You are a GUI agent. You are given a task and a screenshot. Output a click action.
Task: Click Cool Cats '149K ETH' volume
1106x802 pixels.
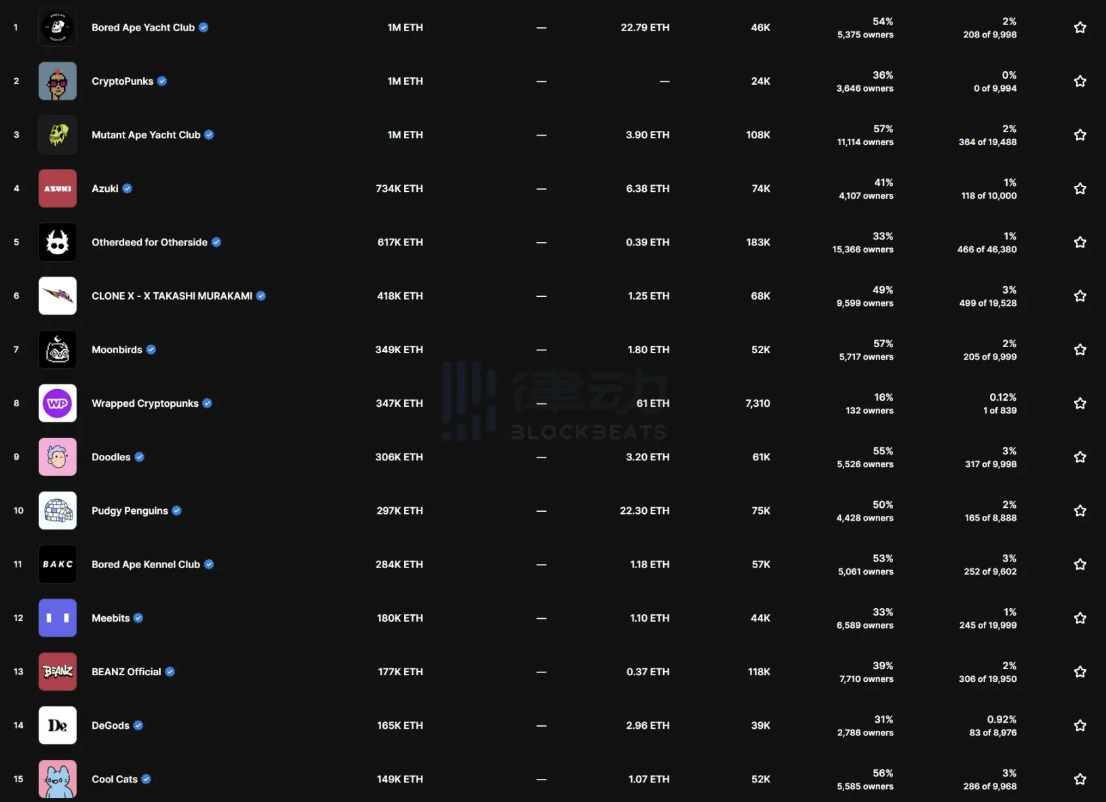400,779
